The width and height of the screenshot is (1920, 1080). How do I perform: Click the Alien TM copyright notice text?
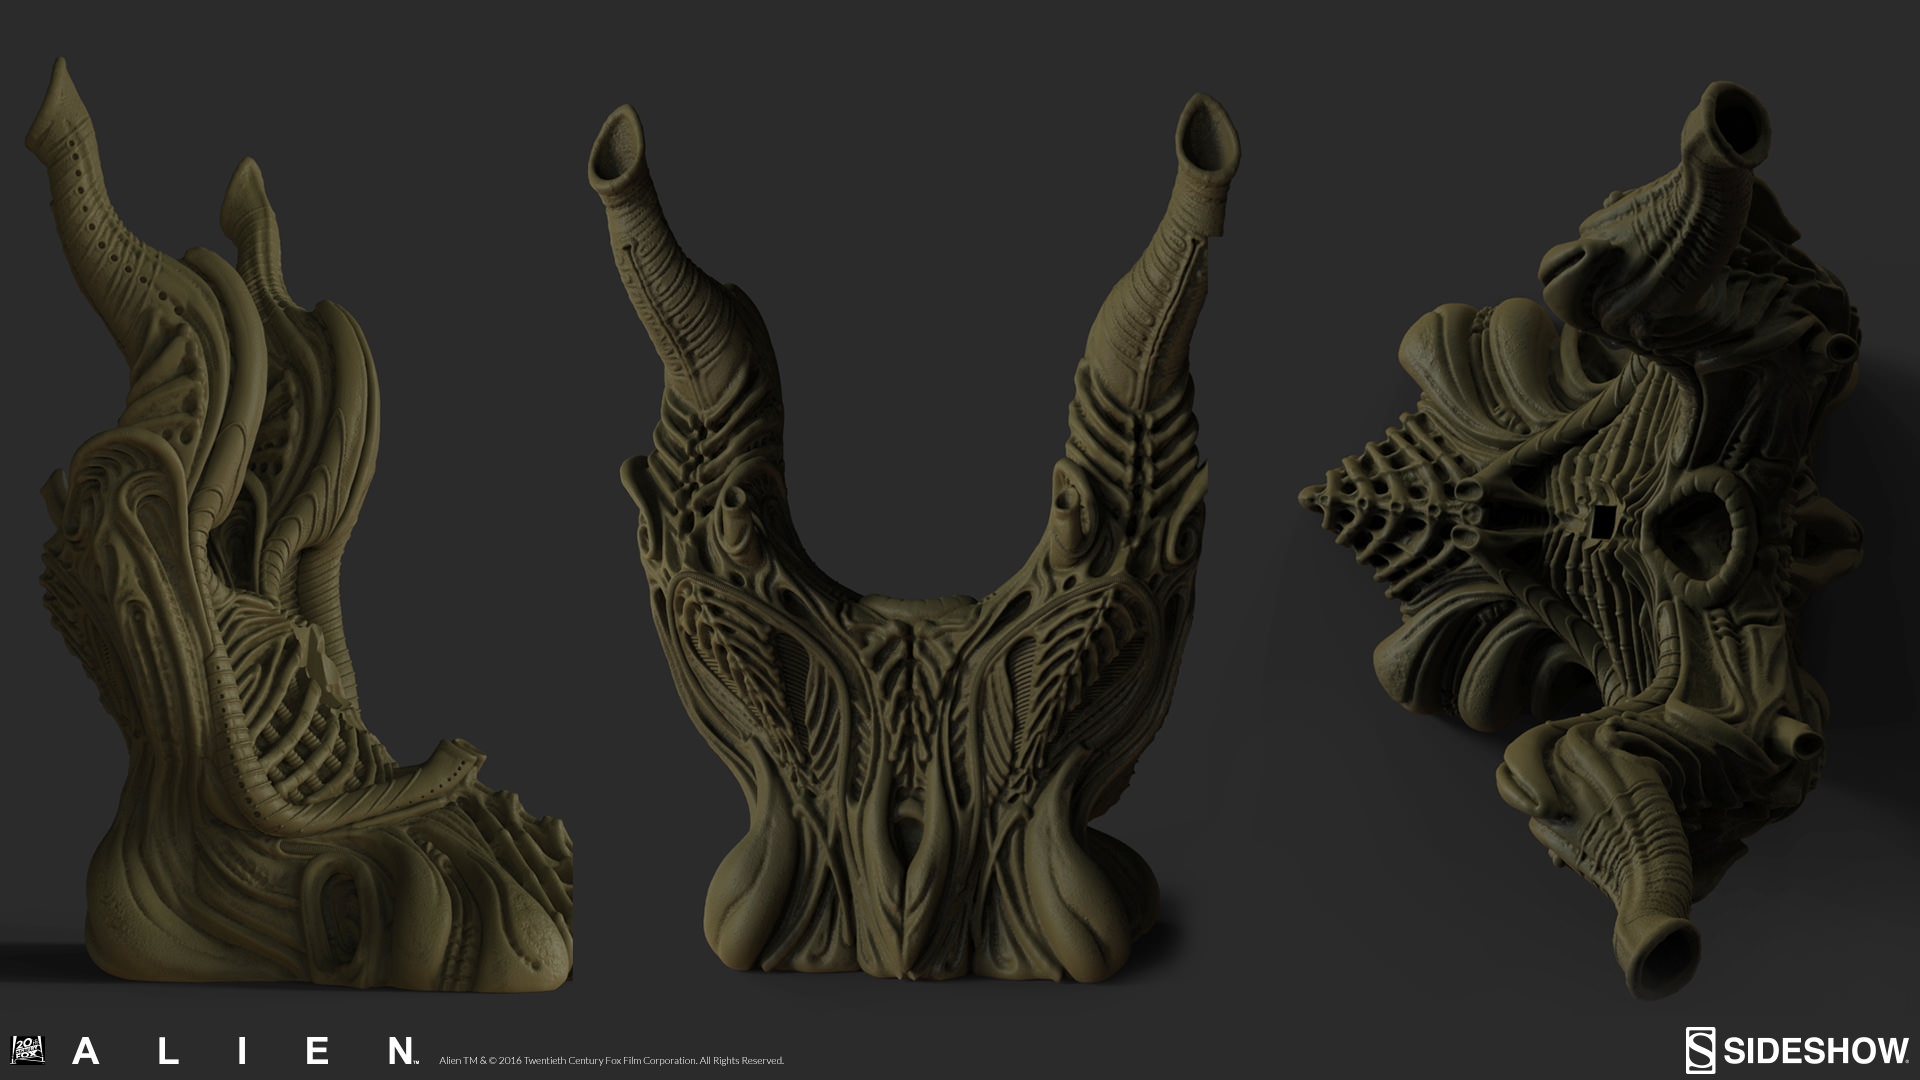(611, 1060)
